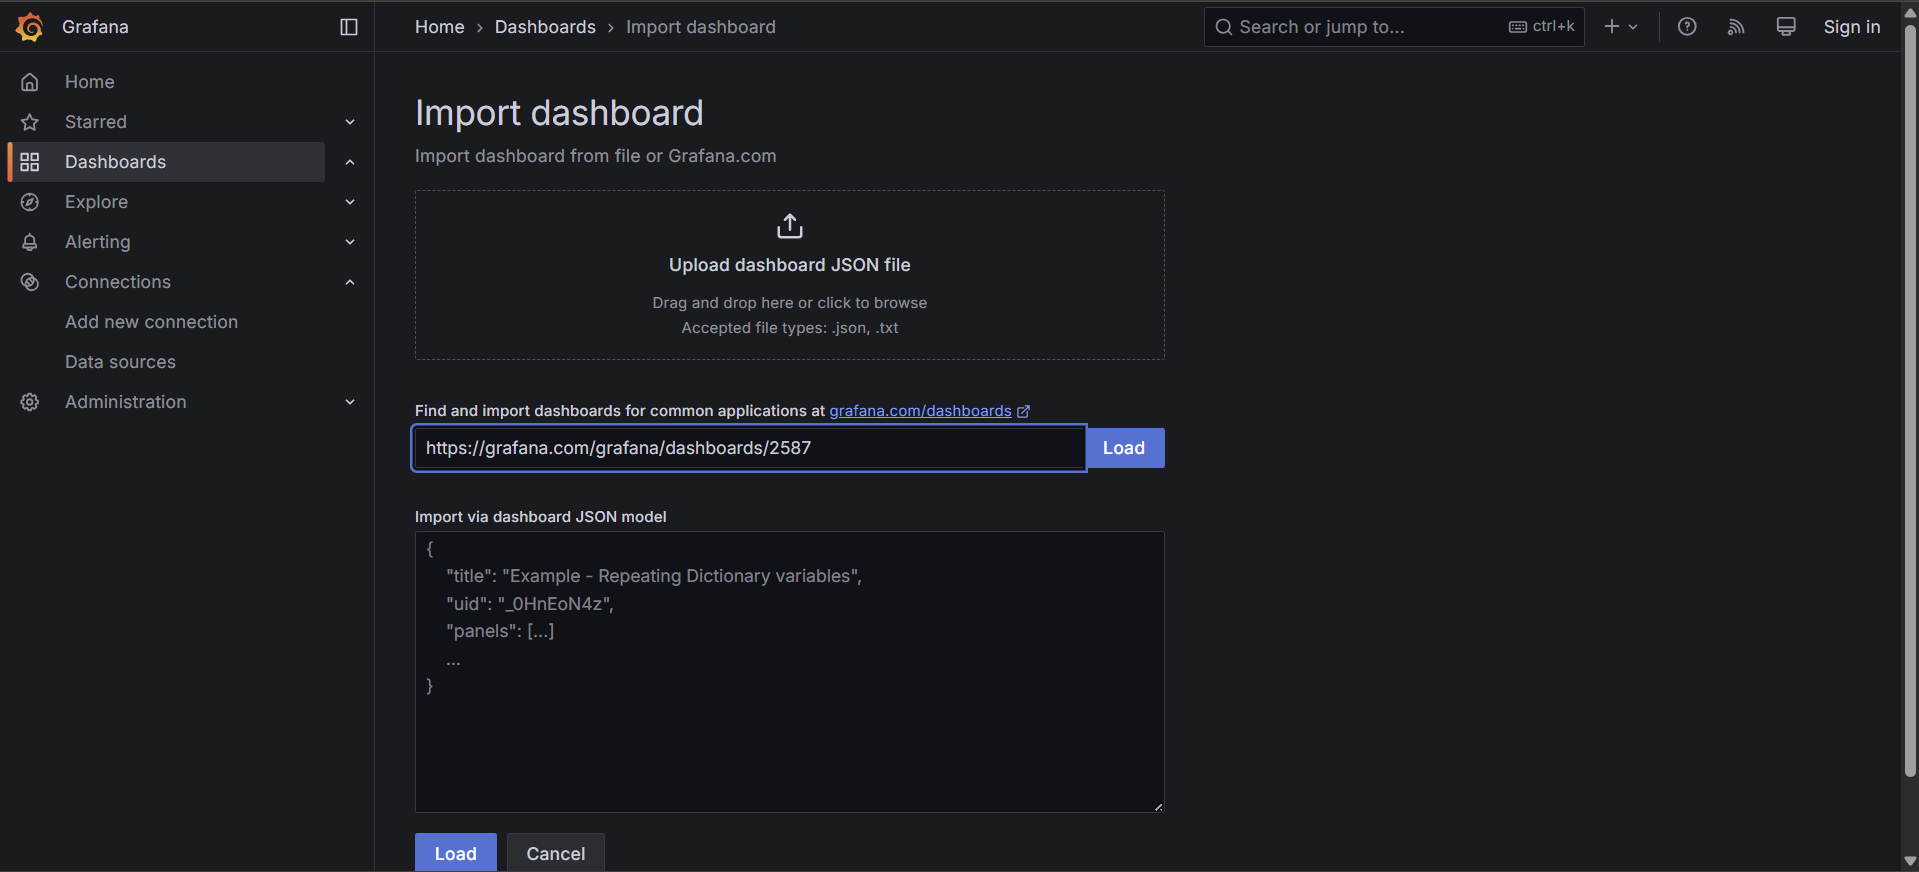Go to Dashboards breadcrumb link
The height and width of the screenshot is (872, 1919).
[x=545, y=27]
